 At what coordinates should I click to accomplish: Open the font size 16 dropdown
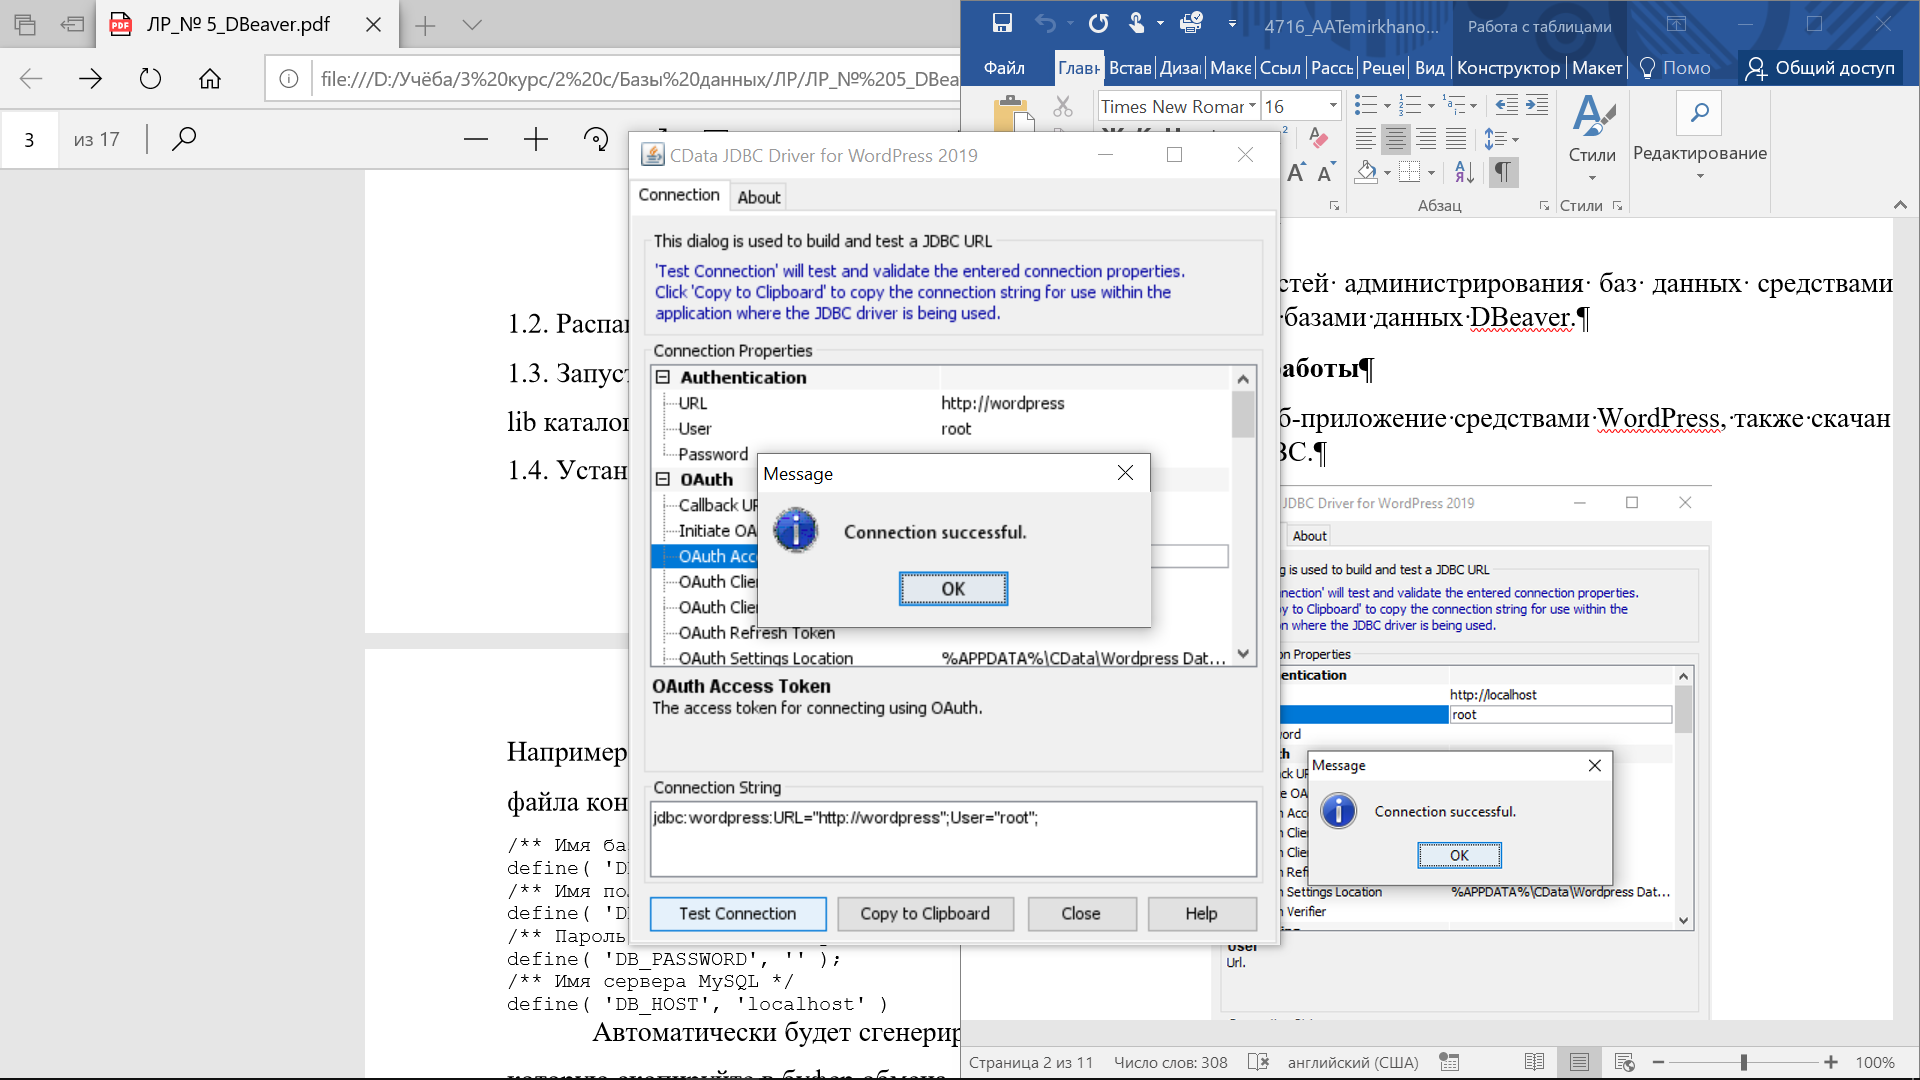1332,106
